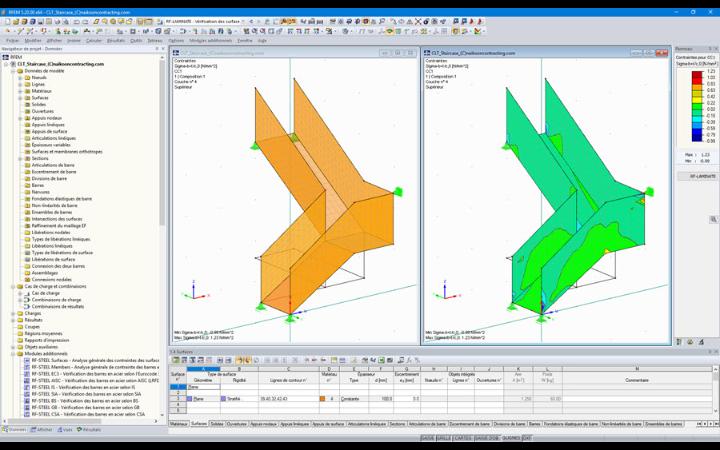The width and height of the screenshot is (720, 450).
Task: Open the Modules additionnels menu
Action: [211, 40]
